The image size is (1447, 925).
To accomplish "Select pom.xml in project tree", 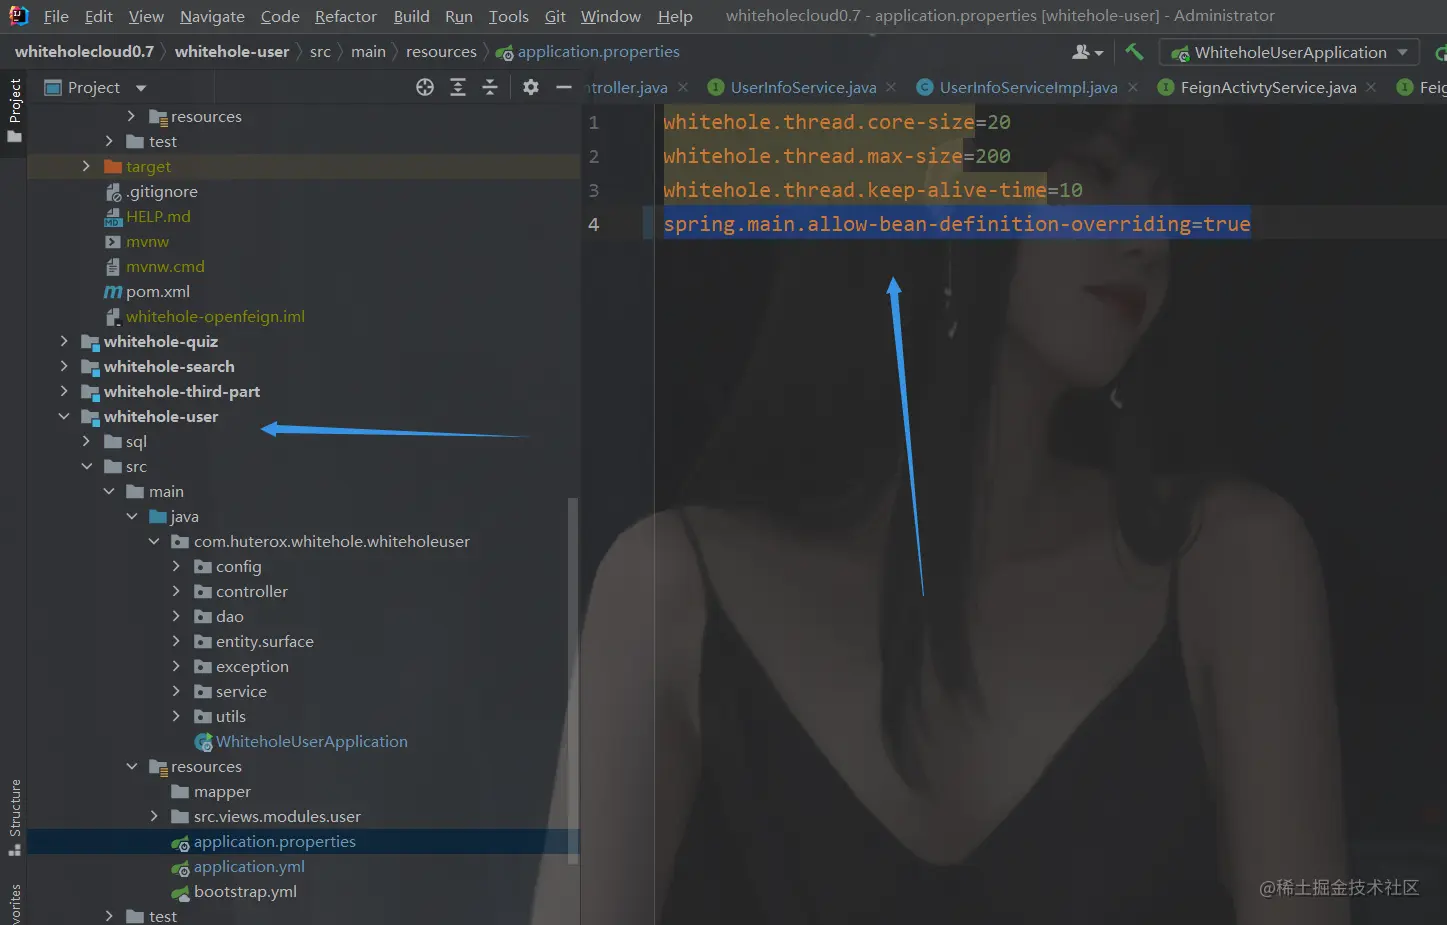I will (x=157, y=291).
